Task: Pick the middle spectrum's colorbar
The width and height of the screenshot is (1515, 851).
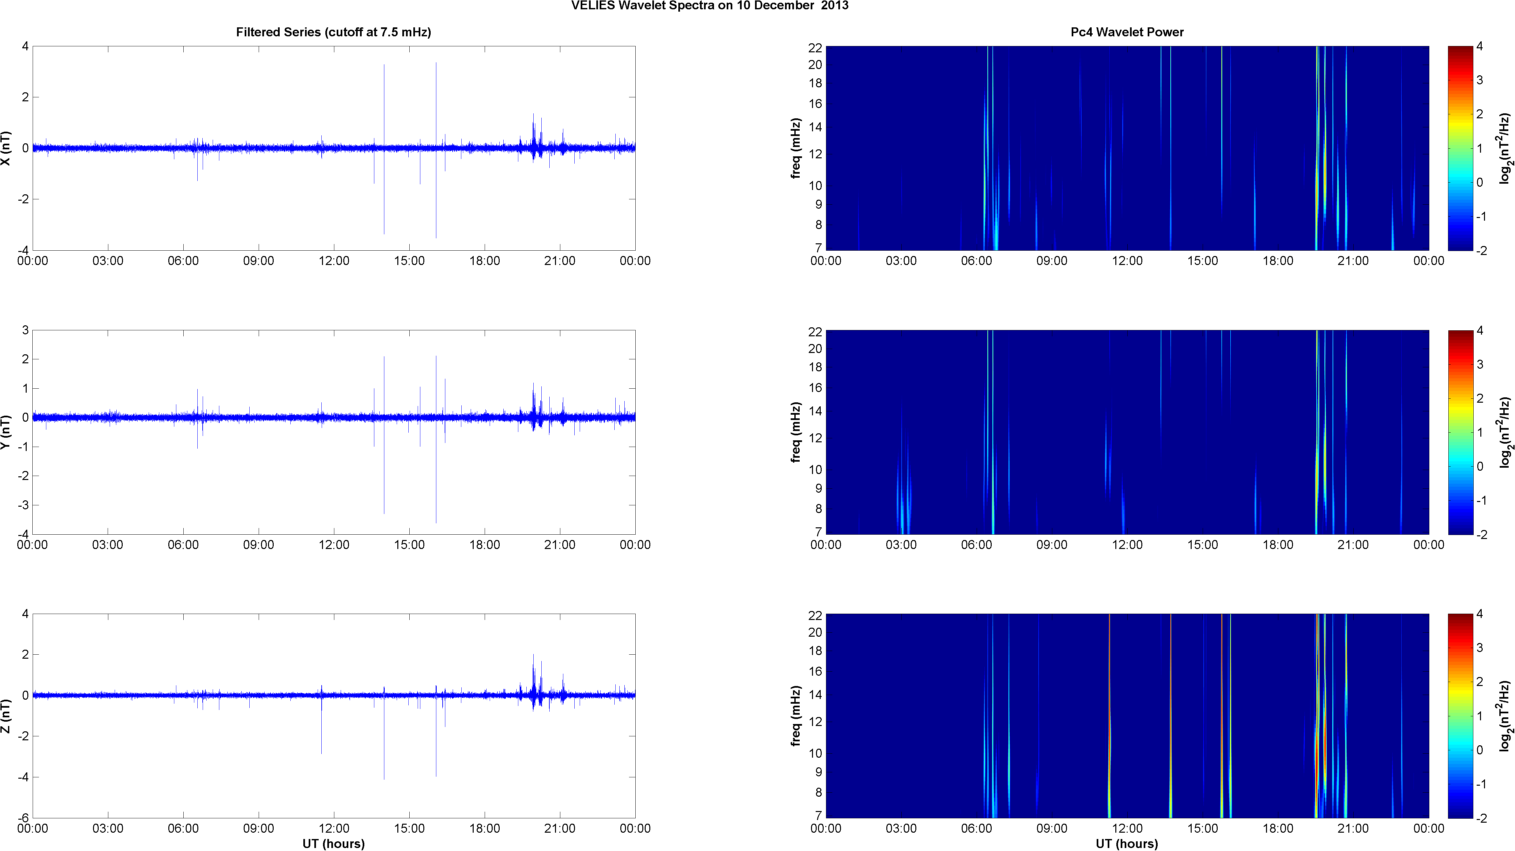Action: (x=1460, y=432)
